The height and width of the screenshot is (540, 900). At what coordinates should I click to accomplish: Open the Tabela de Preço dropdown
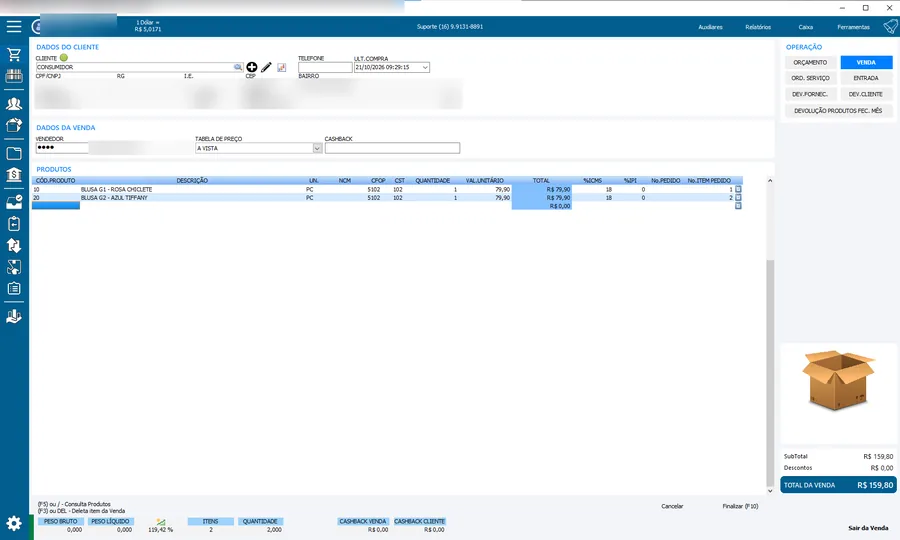(317, 148)
